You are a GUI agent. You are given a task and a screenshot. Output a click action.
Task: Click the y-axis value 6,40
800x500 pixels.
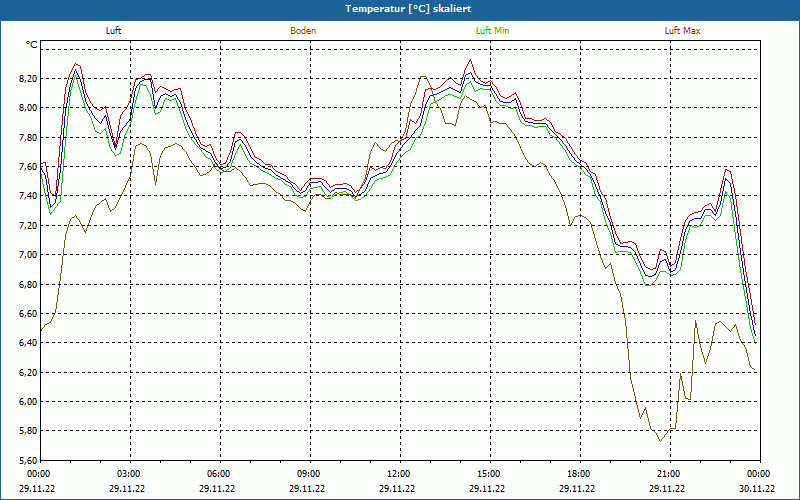[28, 343]
